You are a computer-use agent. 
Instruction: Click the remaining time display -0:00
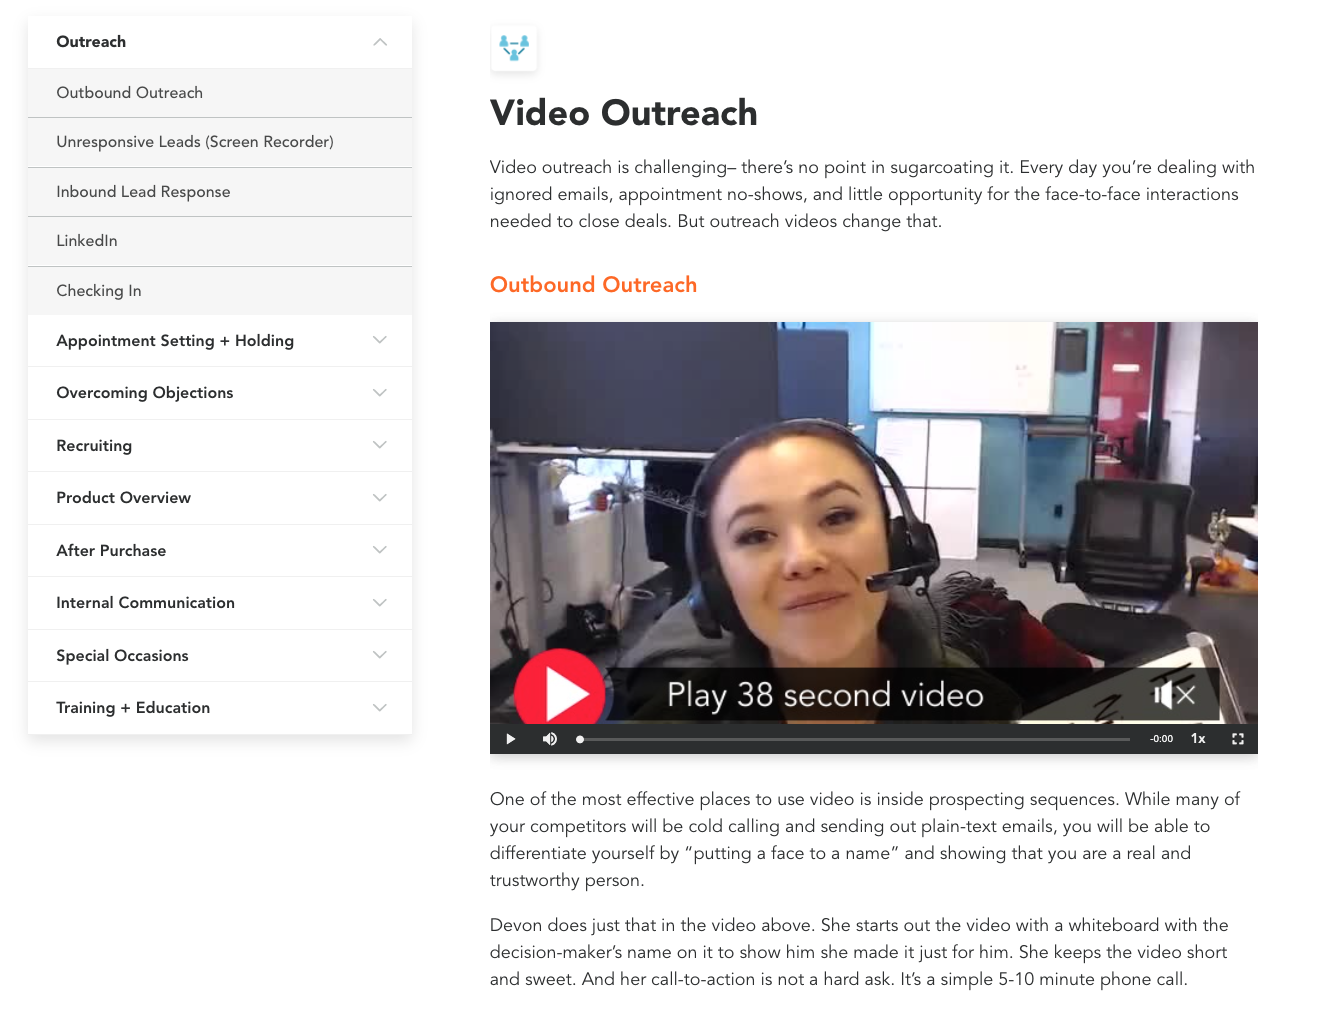click(1162, 739)
